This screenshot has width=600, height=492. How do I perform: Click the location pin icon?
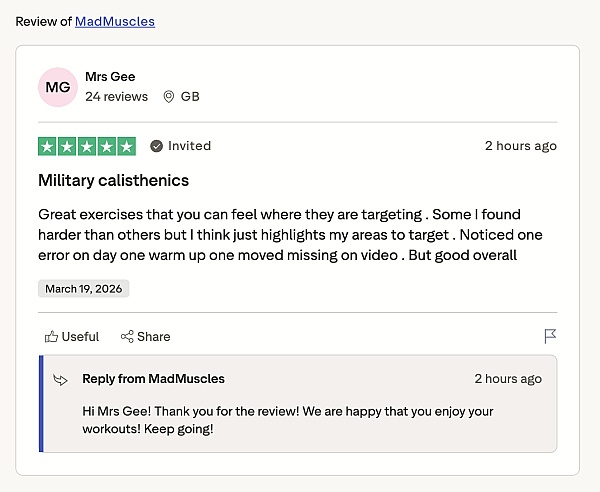[169, 97]
